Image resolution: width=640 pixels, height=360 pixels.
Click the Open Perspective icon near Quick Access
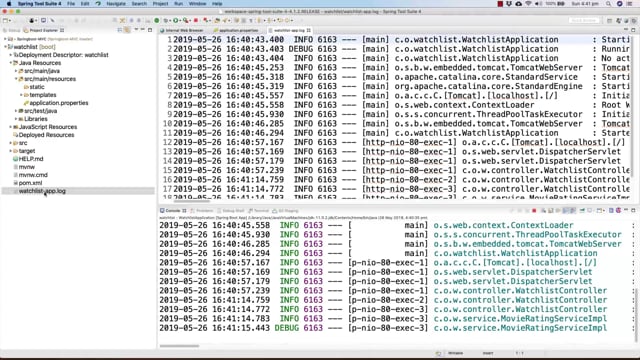coord(609,20)
